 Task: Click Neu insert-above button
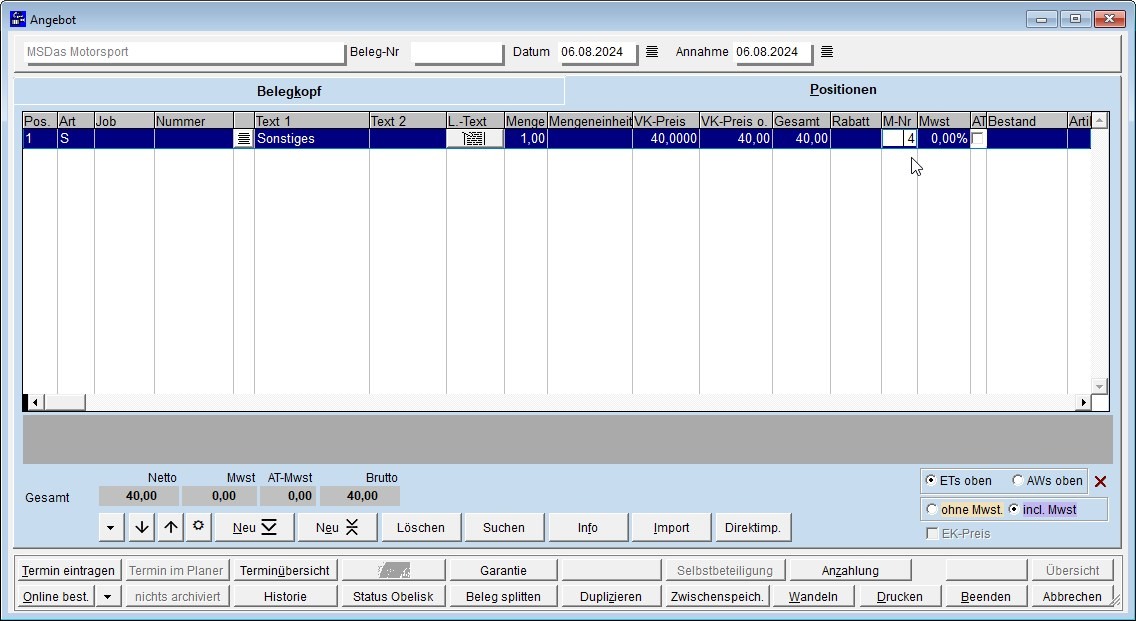(337, 528)
